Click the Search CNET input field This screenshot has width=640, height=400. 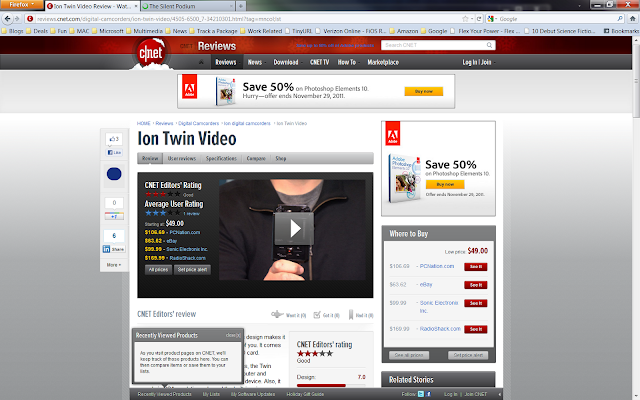coord(433,45)
